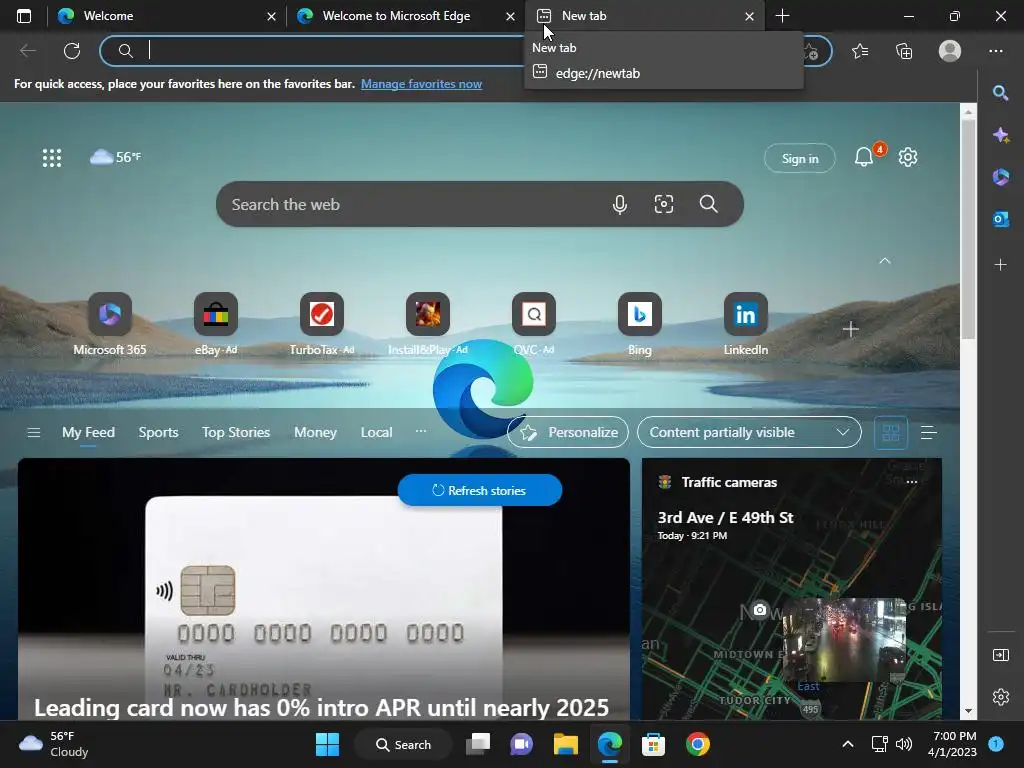Expand Content partially visible dropdown
This screenshot has height=768, width=1024.
pos(749,432)
